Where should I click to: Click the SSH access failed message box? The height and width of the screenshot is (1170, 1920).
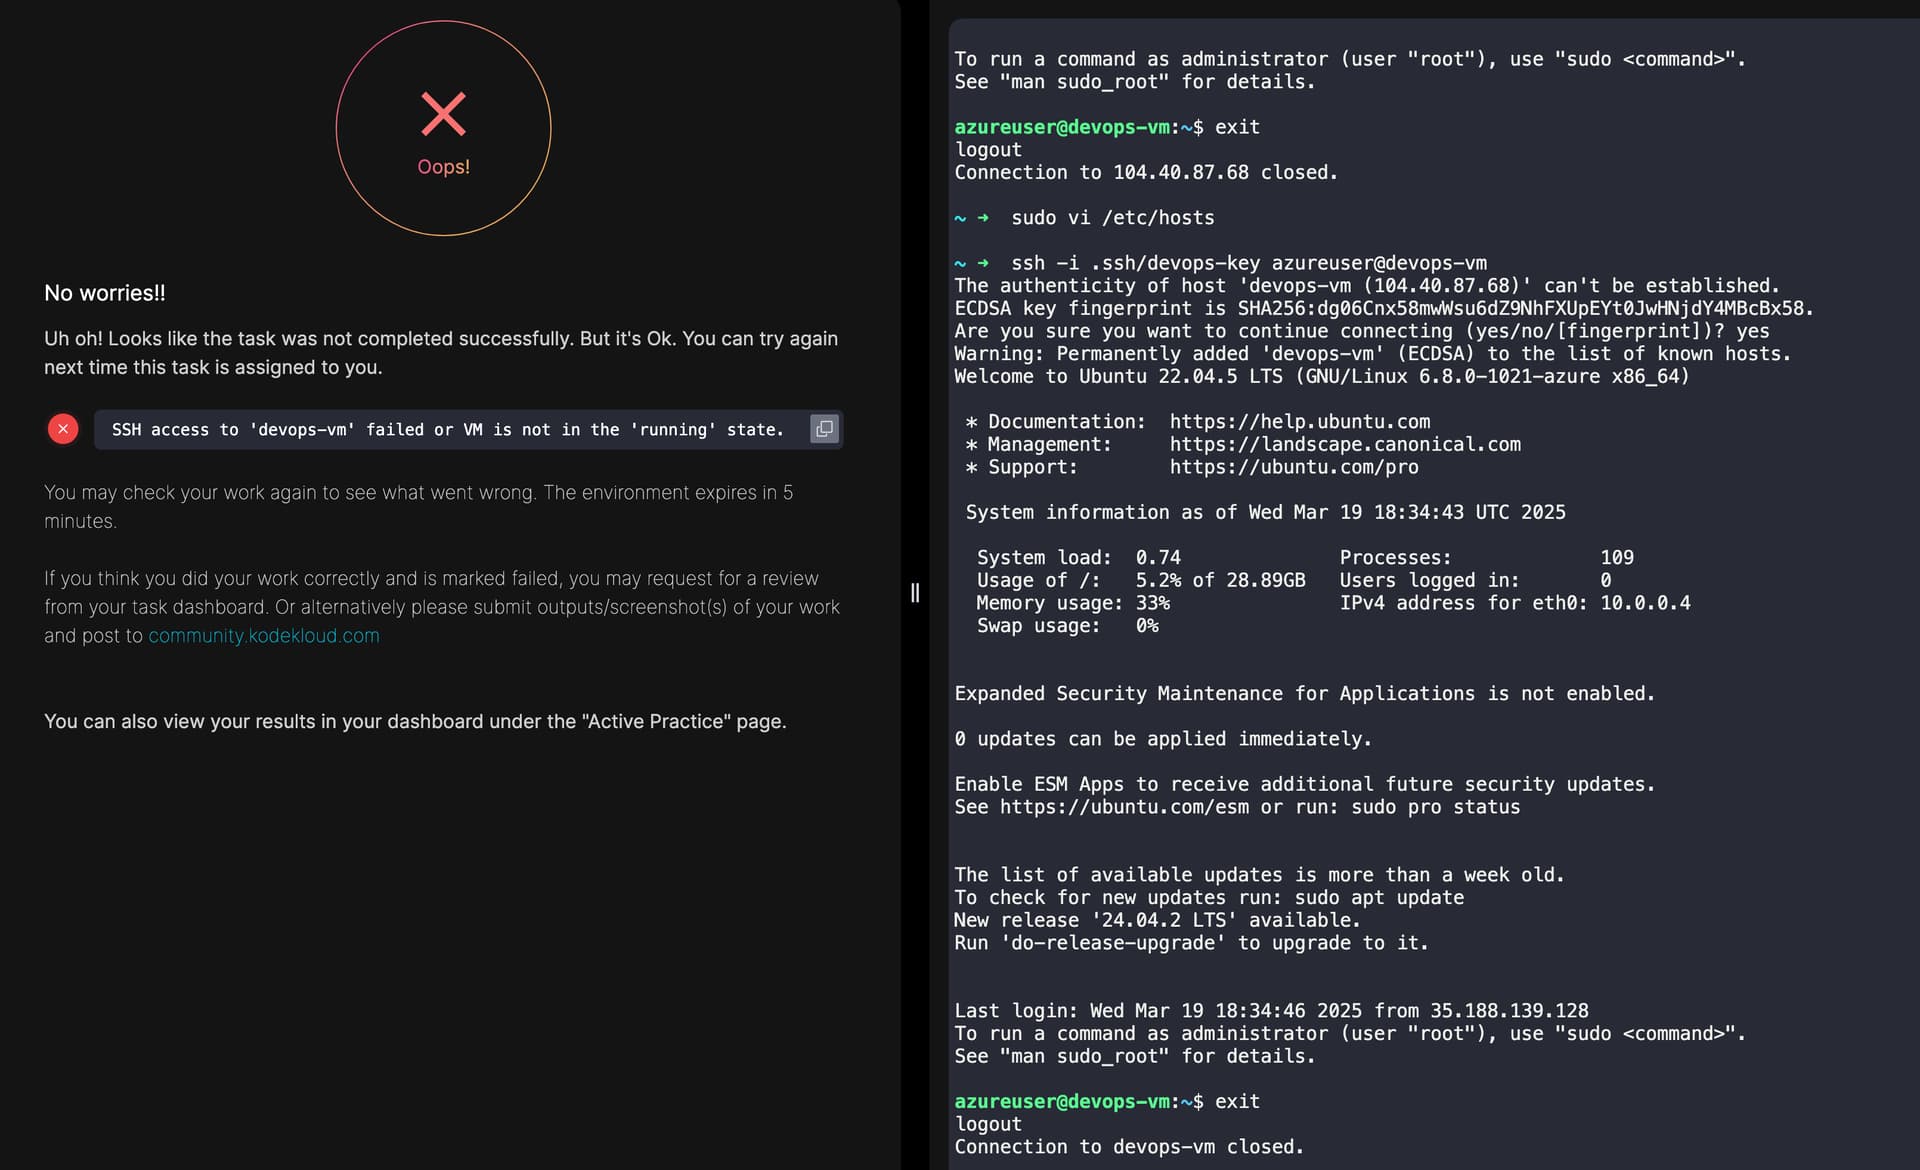point(448,430)
